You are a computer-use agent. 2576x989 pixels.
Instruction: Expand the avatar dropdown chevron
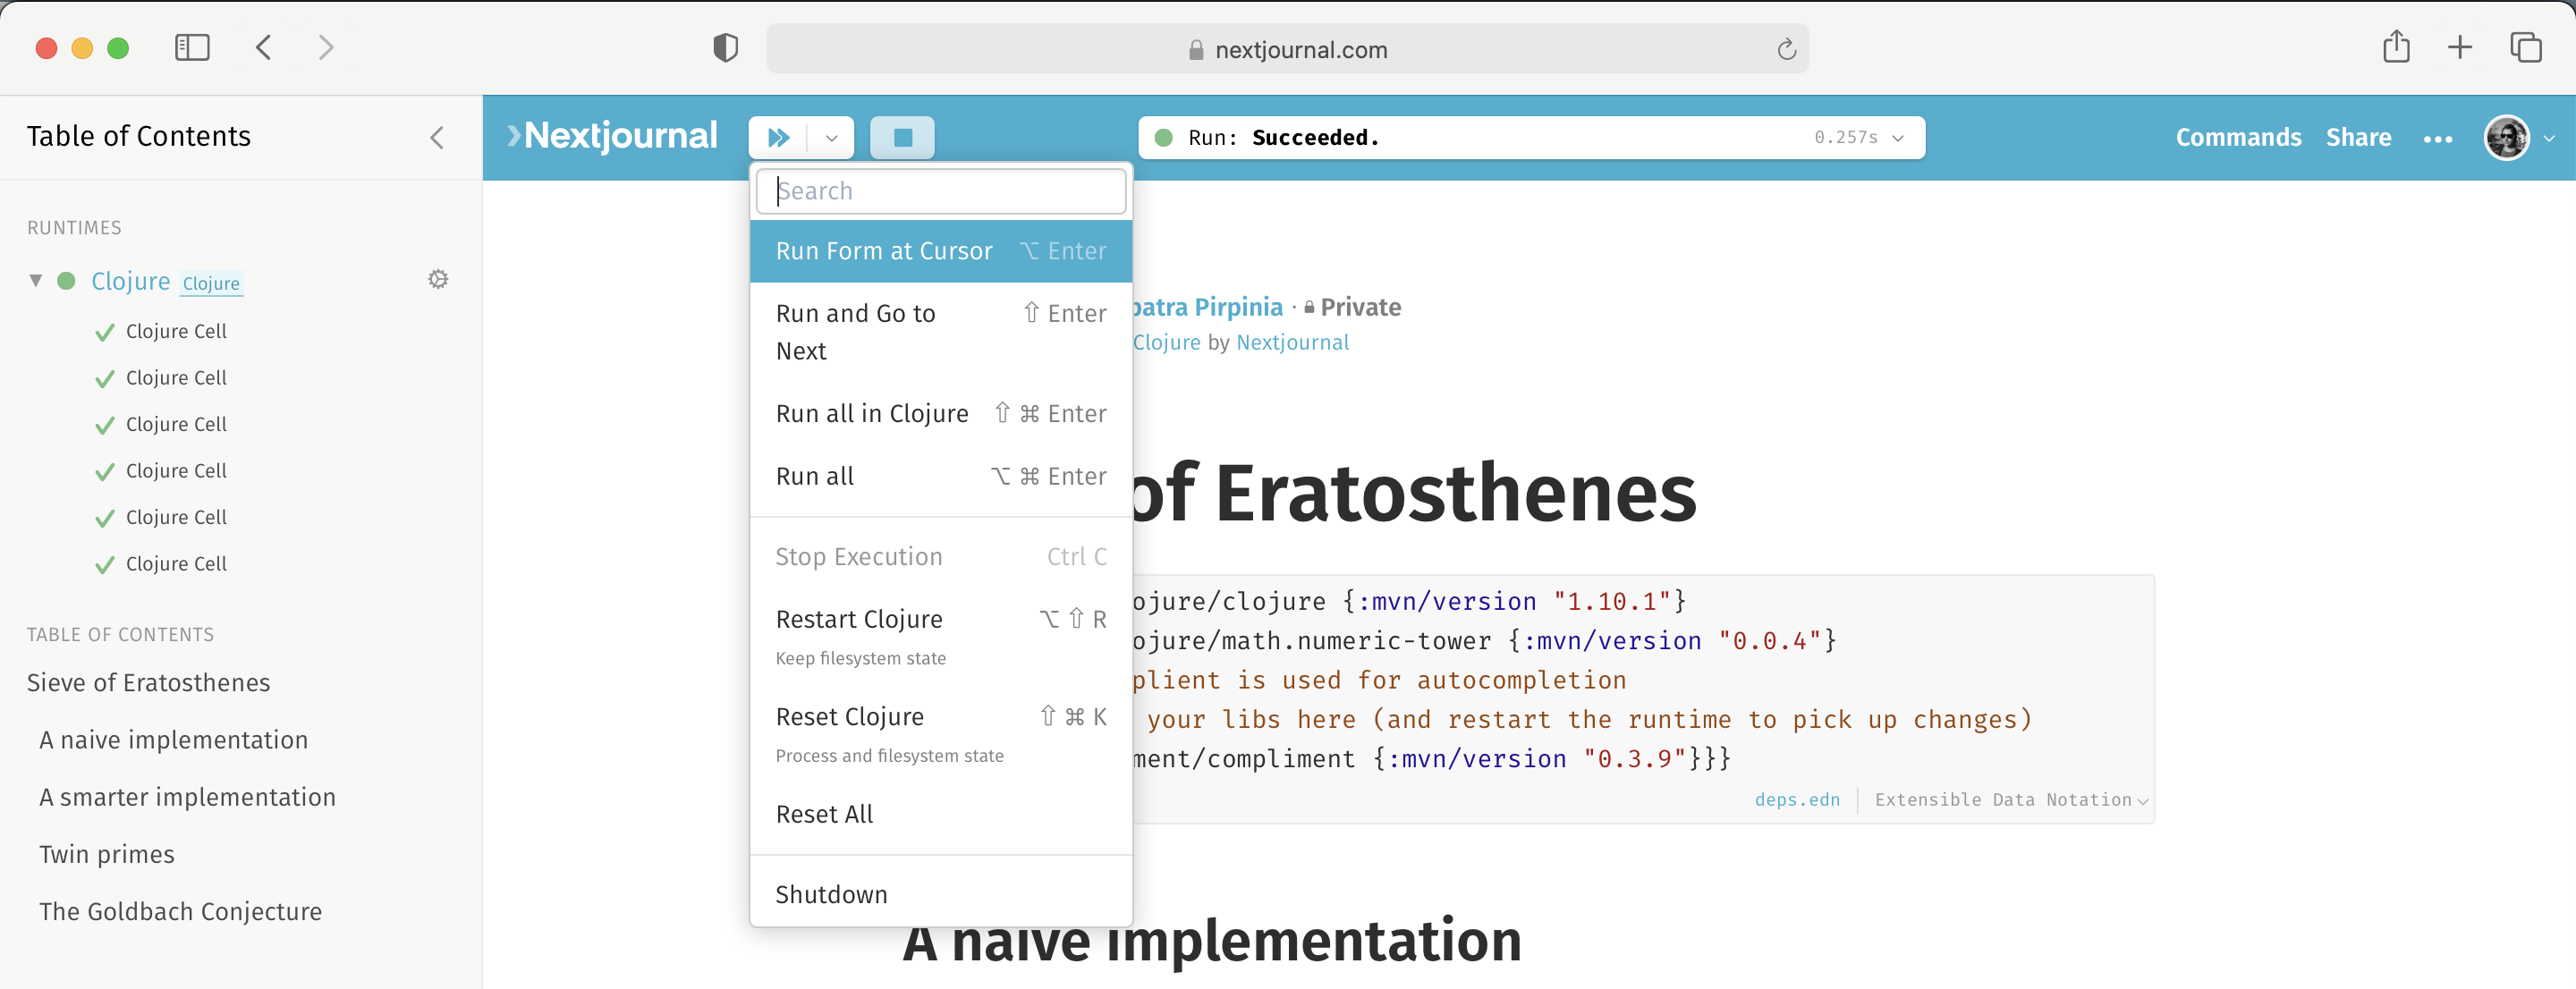point(2549,138)
